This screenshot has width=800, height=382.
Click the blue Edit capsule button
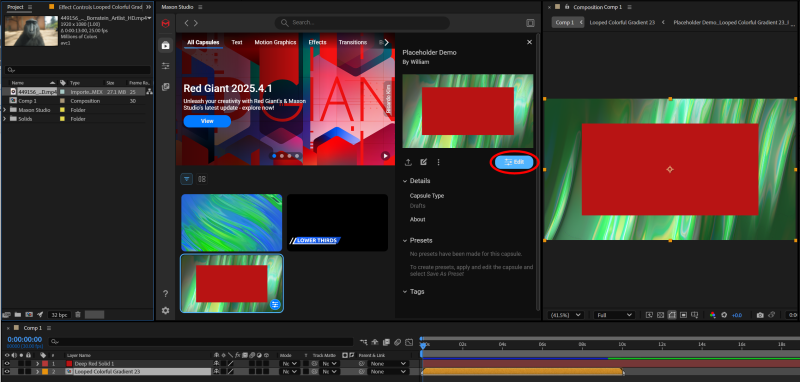pyautogui.click(x=514, y=162)
